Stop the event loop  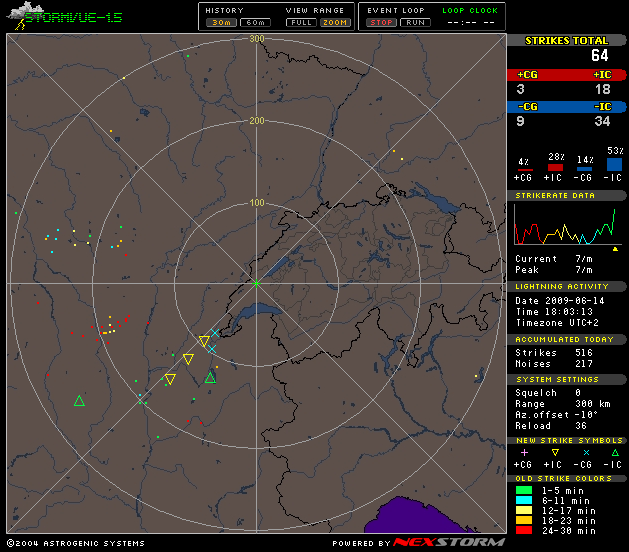pyautogui.click(x=381, y=23)
